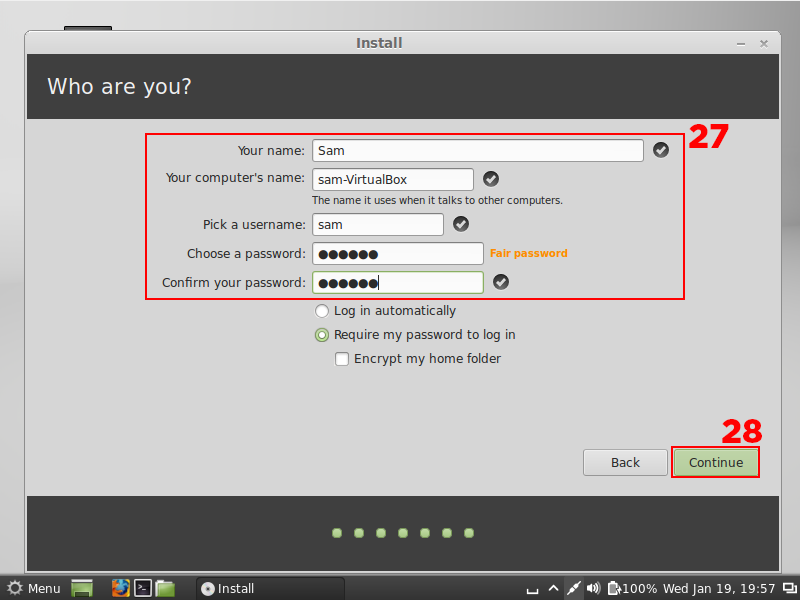Click Install window entry in taskbar
The height and width of the screenshot is (600, 800).
(x=270, y=588)
